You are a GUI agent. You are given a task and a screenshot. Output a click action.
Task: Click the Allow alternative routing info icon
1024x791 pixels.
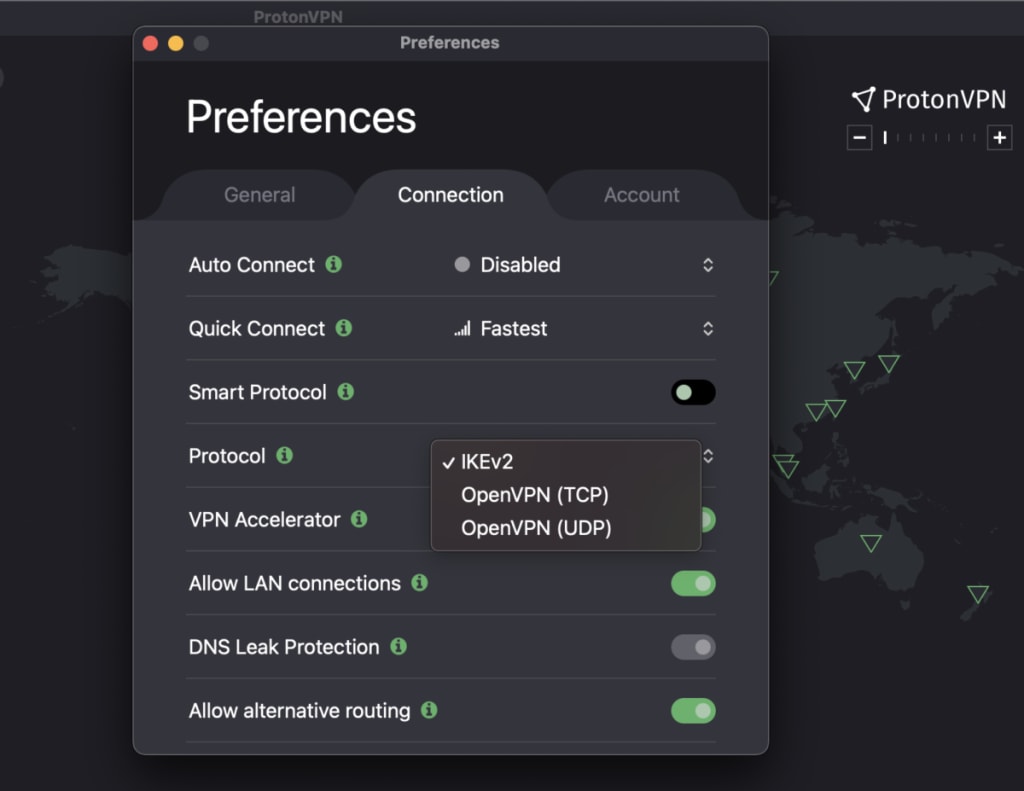429,711
